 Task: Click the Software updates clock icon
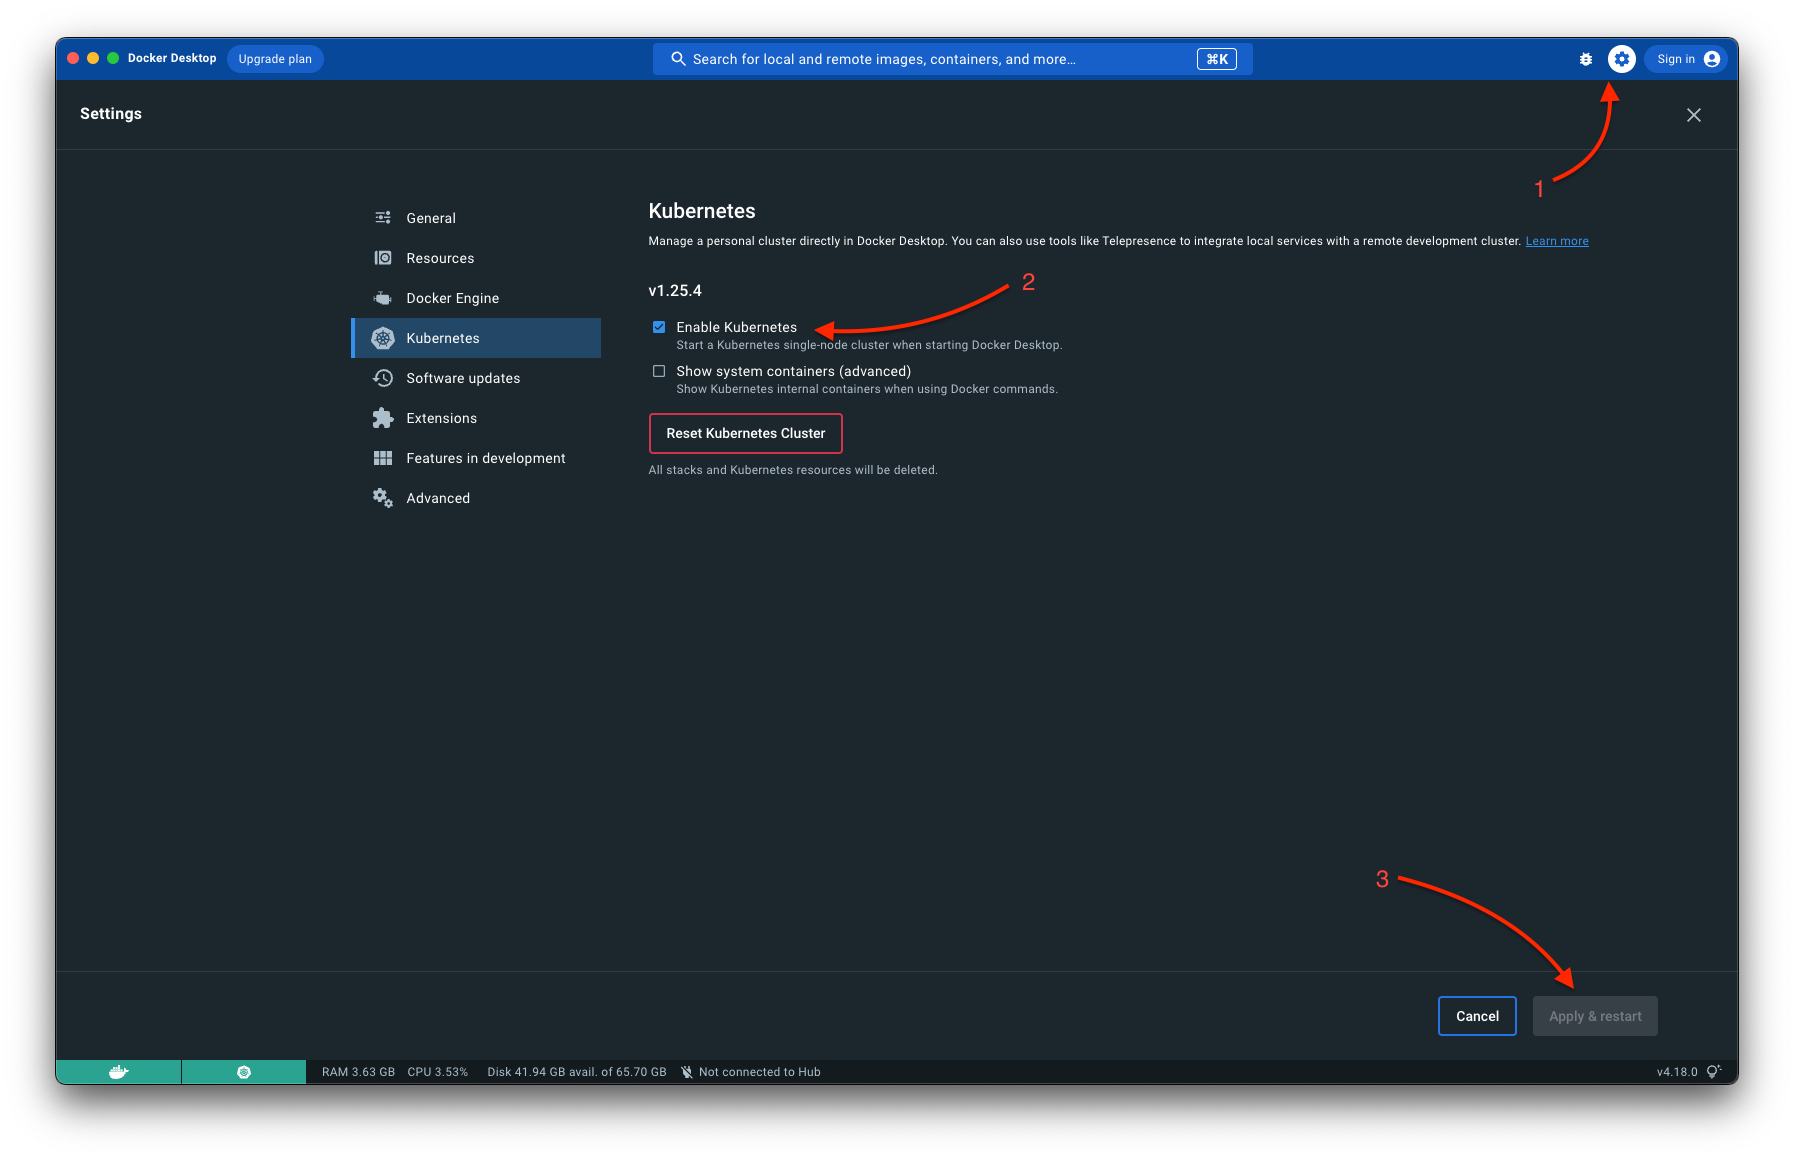383,378
